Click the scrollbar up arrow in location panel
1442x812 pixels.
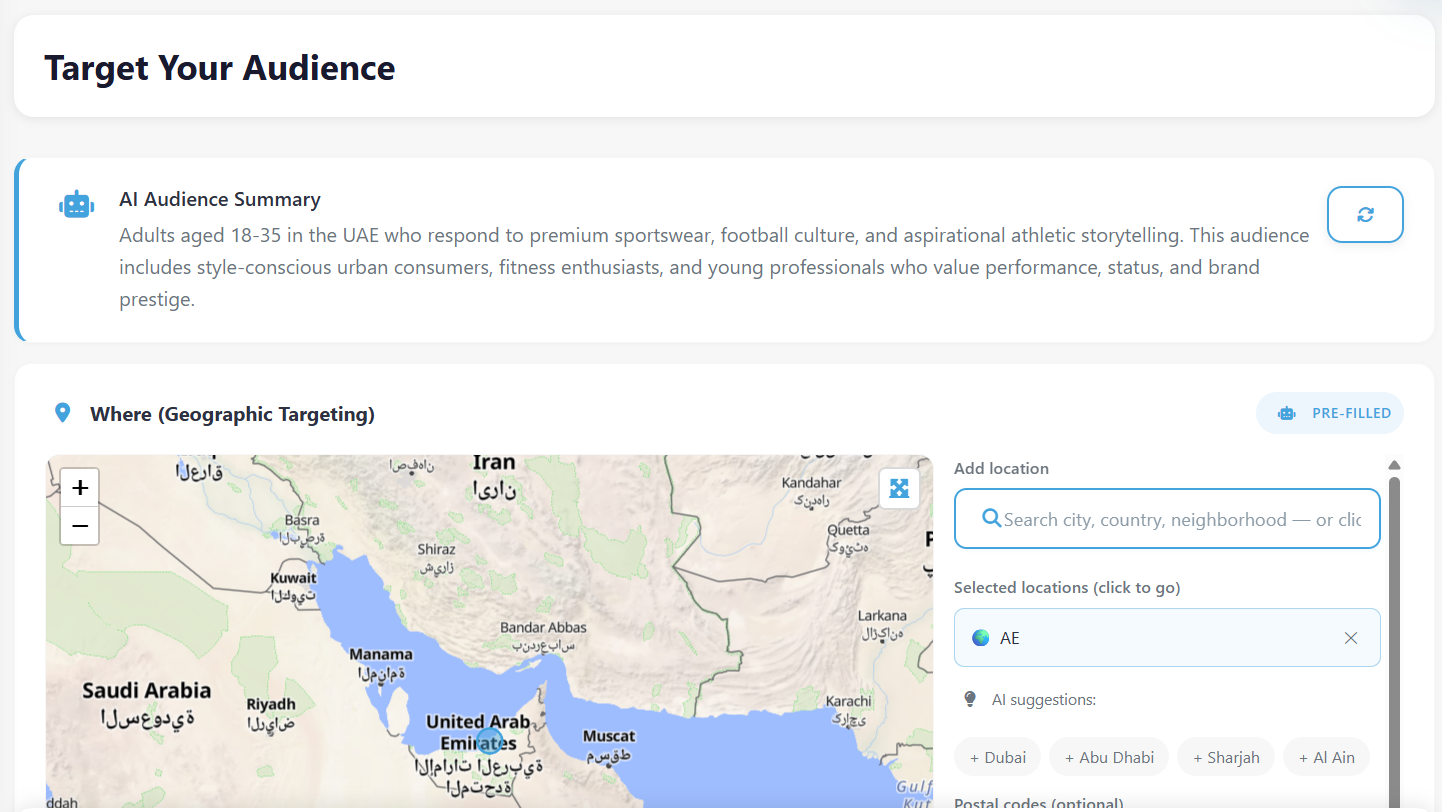tap(1394, 465)
